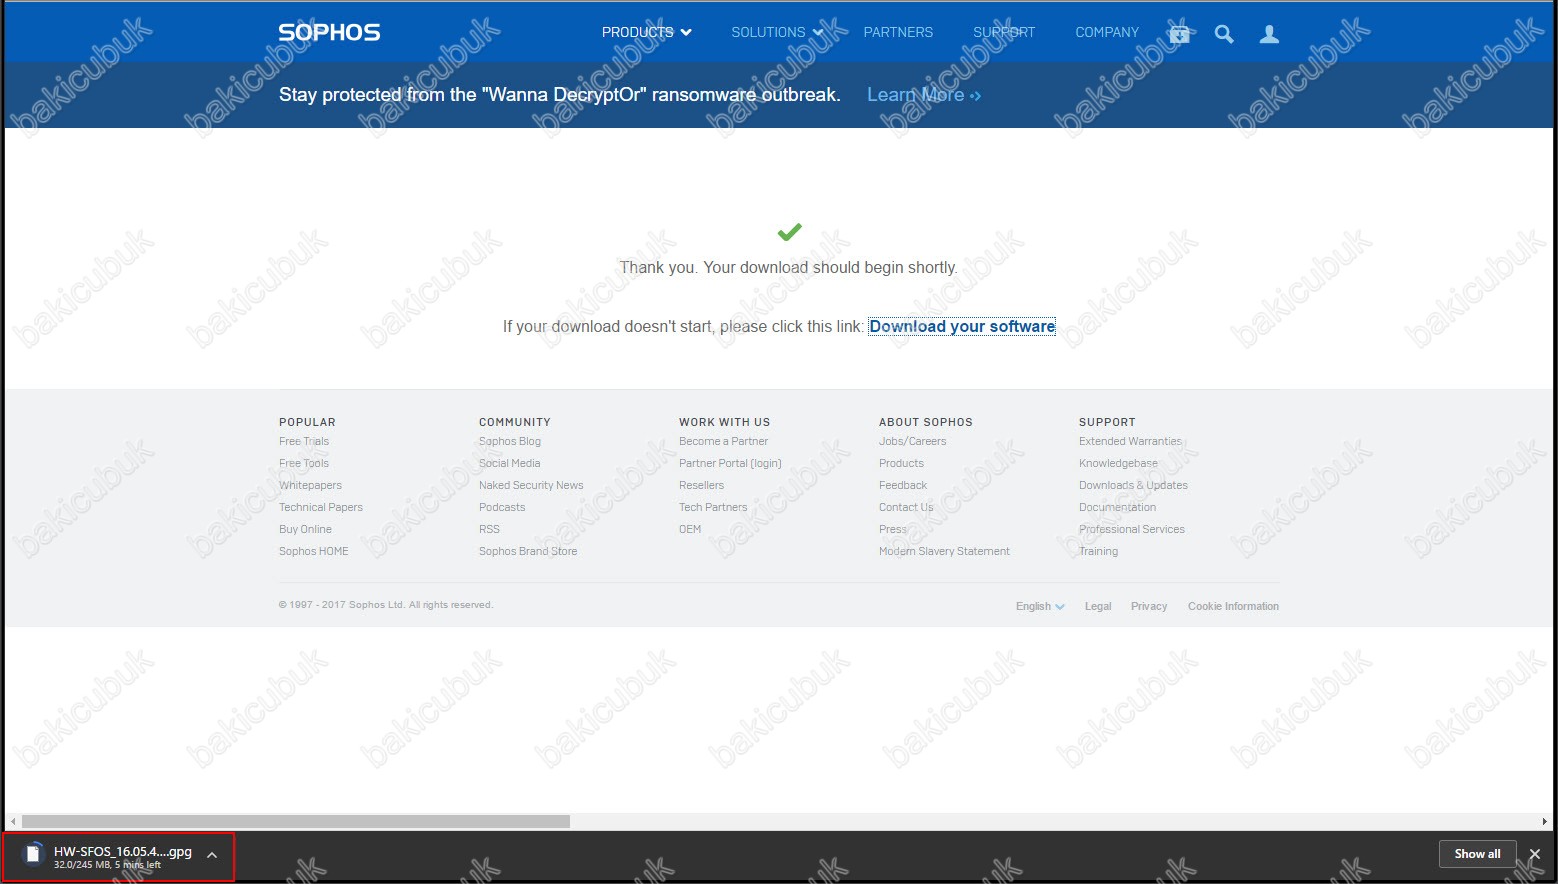Open Partner Portal (login) link

730,463
